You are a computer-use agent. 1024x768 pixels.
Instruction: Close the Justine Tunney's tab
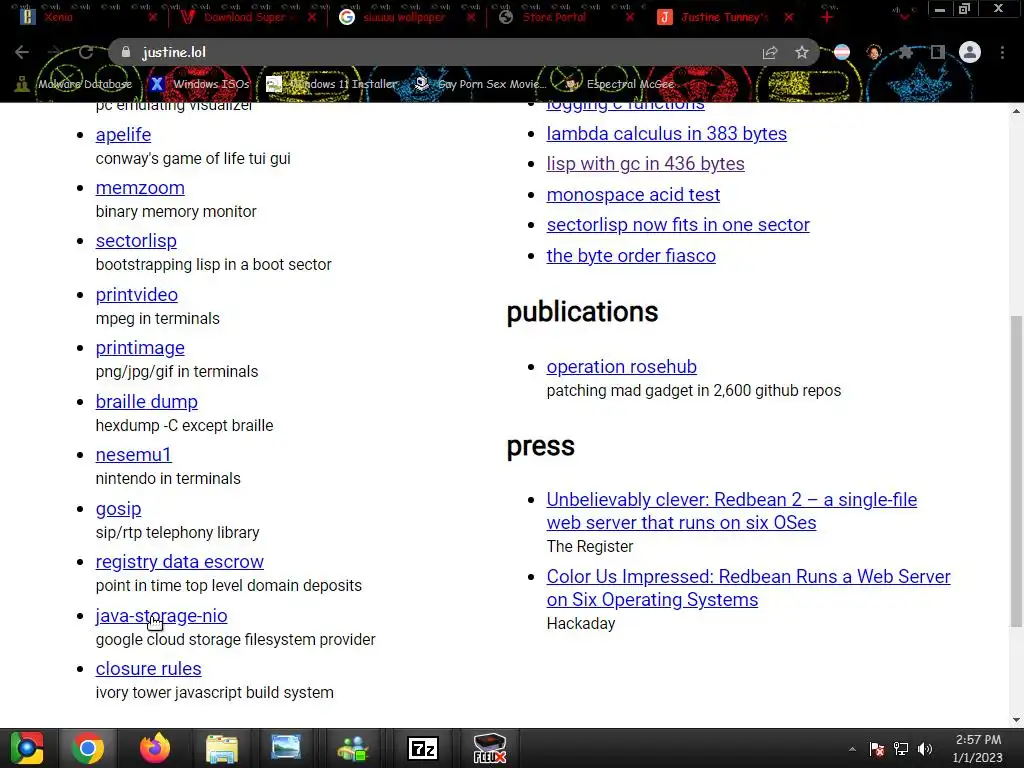point(789,17)
